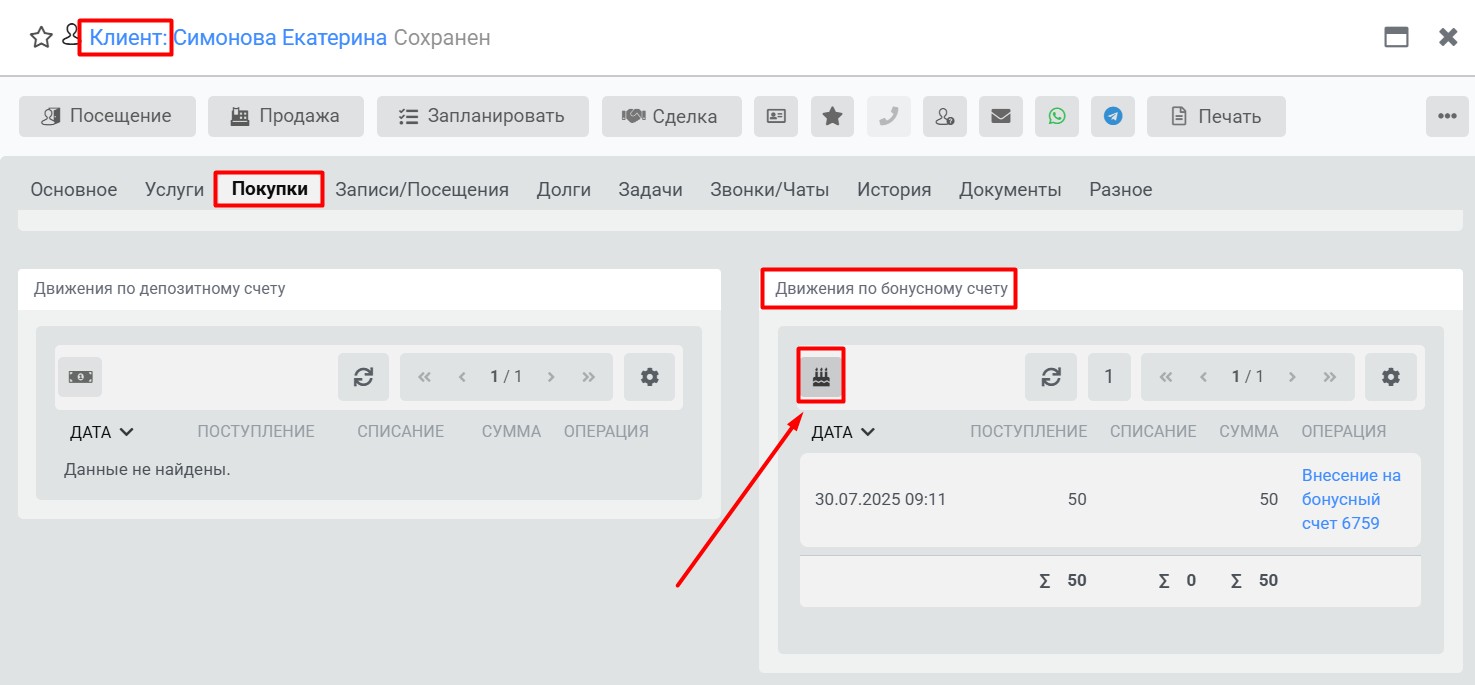Select the Разное tab
The width and height of the screenshot is (1475, 685).
pyautogui.click(x=1121, y=189)
